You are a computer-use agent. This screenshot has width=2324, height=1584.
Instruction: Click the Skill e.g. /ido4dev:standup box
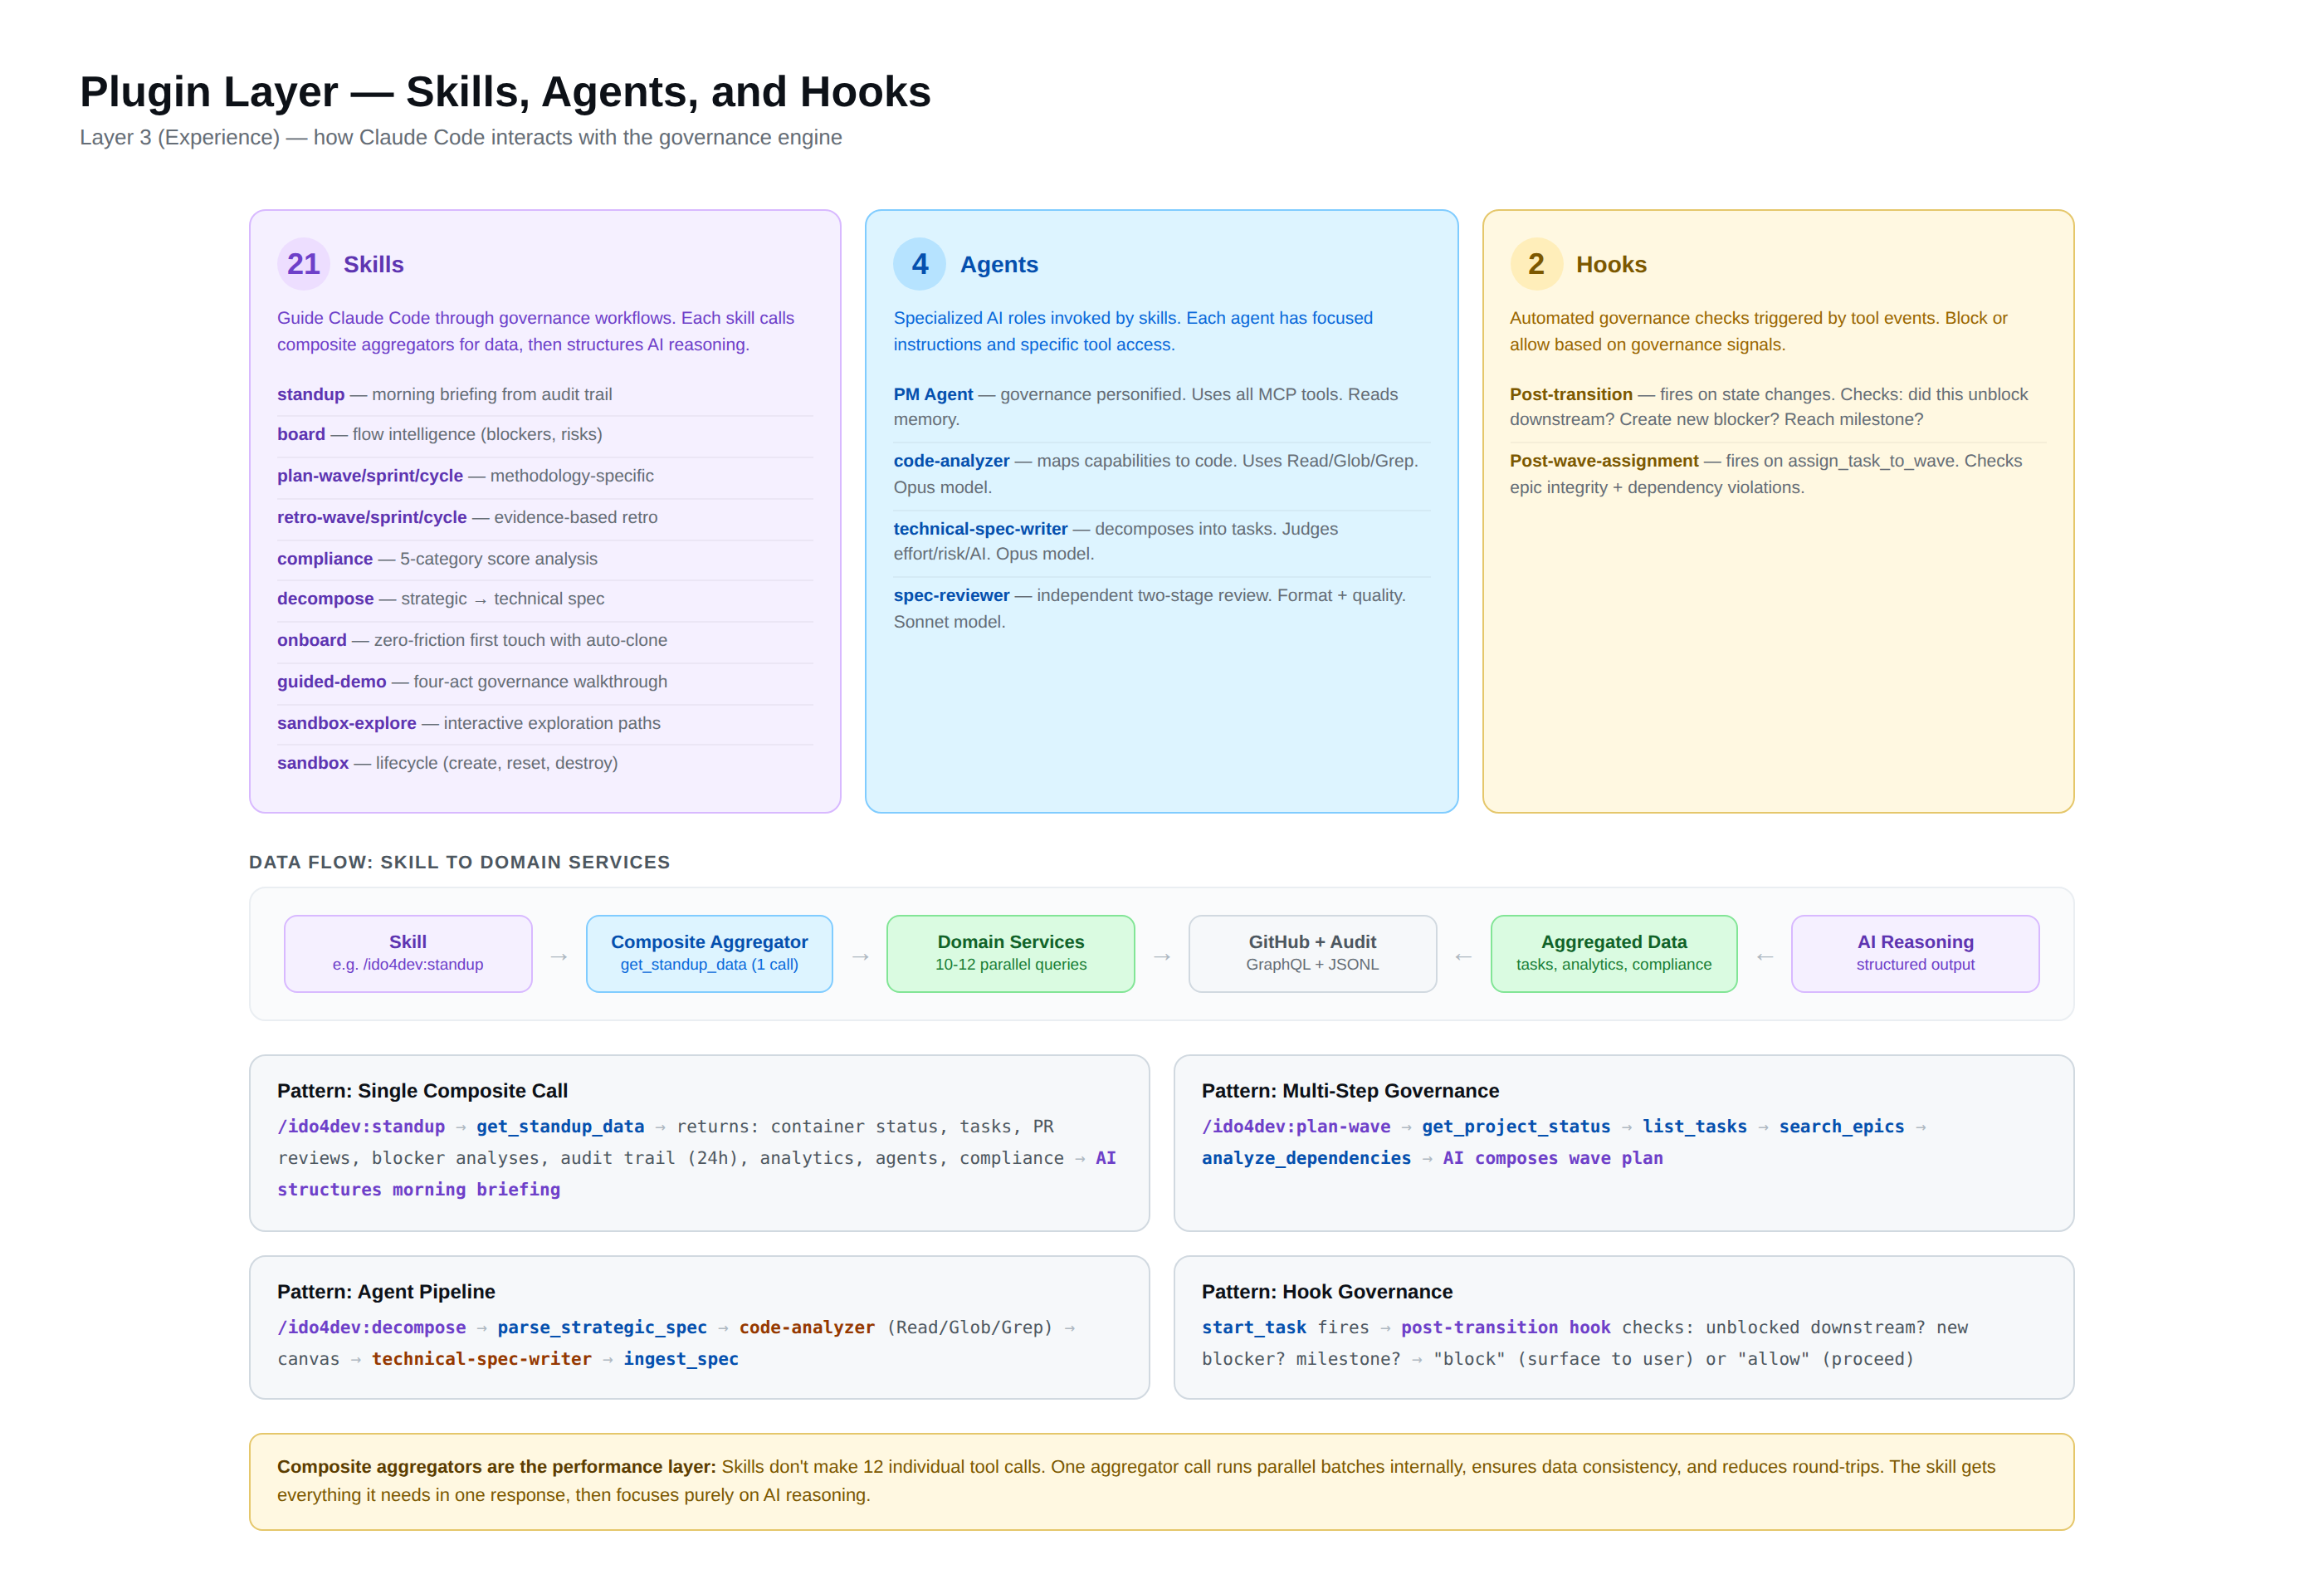click(407, 953)
